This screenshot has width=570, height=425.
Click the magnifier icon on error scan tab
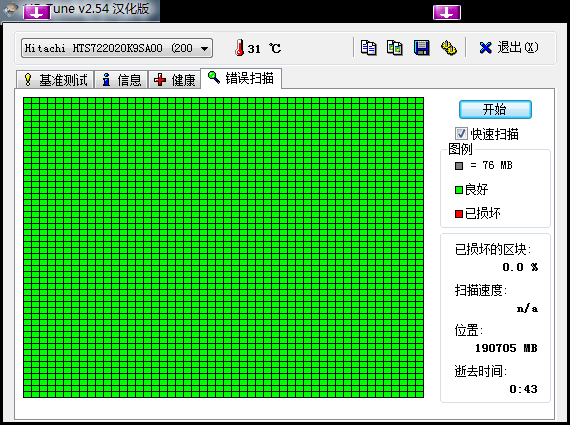click(214, 77)
